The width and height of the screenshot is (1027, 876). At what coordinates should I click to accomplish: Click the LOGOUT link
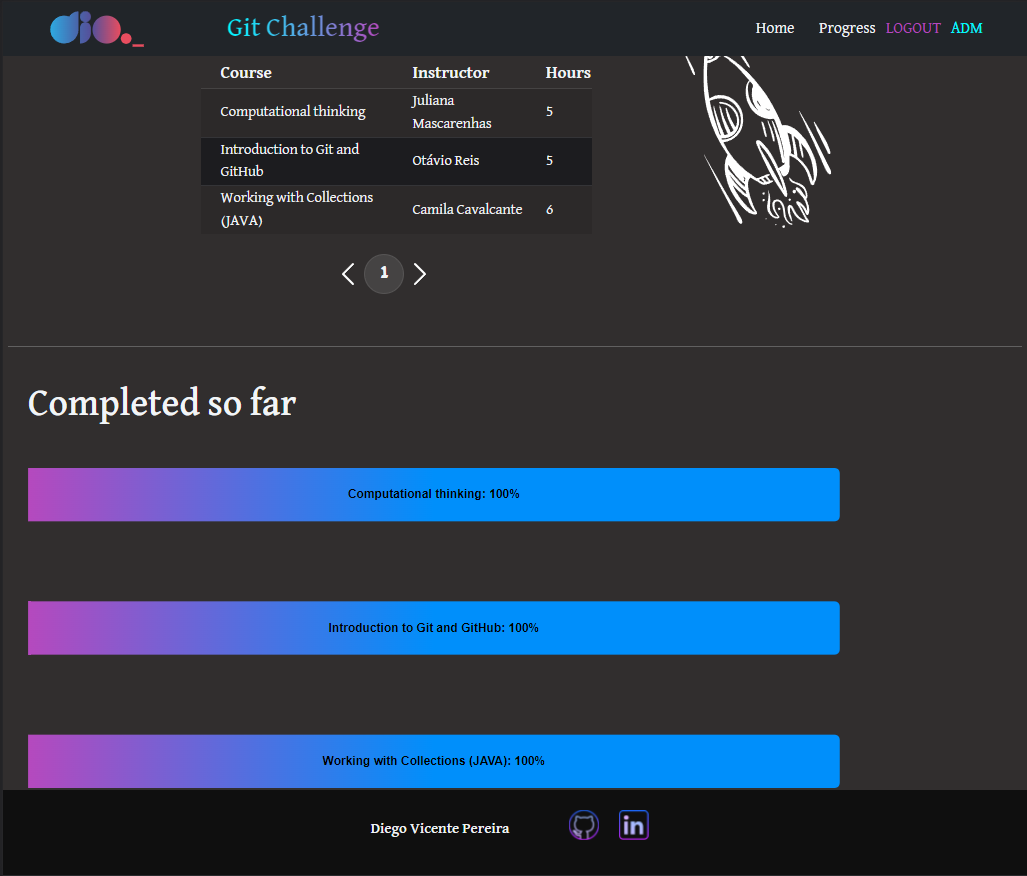pyautogui.click(x=913, y=28)
